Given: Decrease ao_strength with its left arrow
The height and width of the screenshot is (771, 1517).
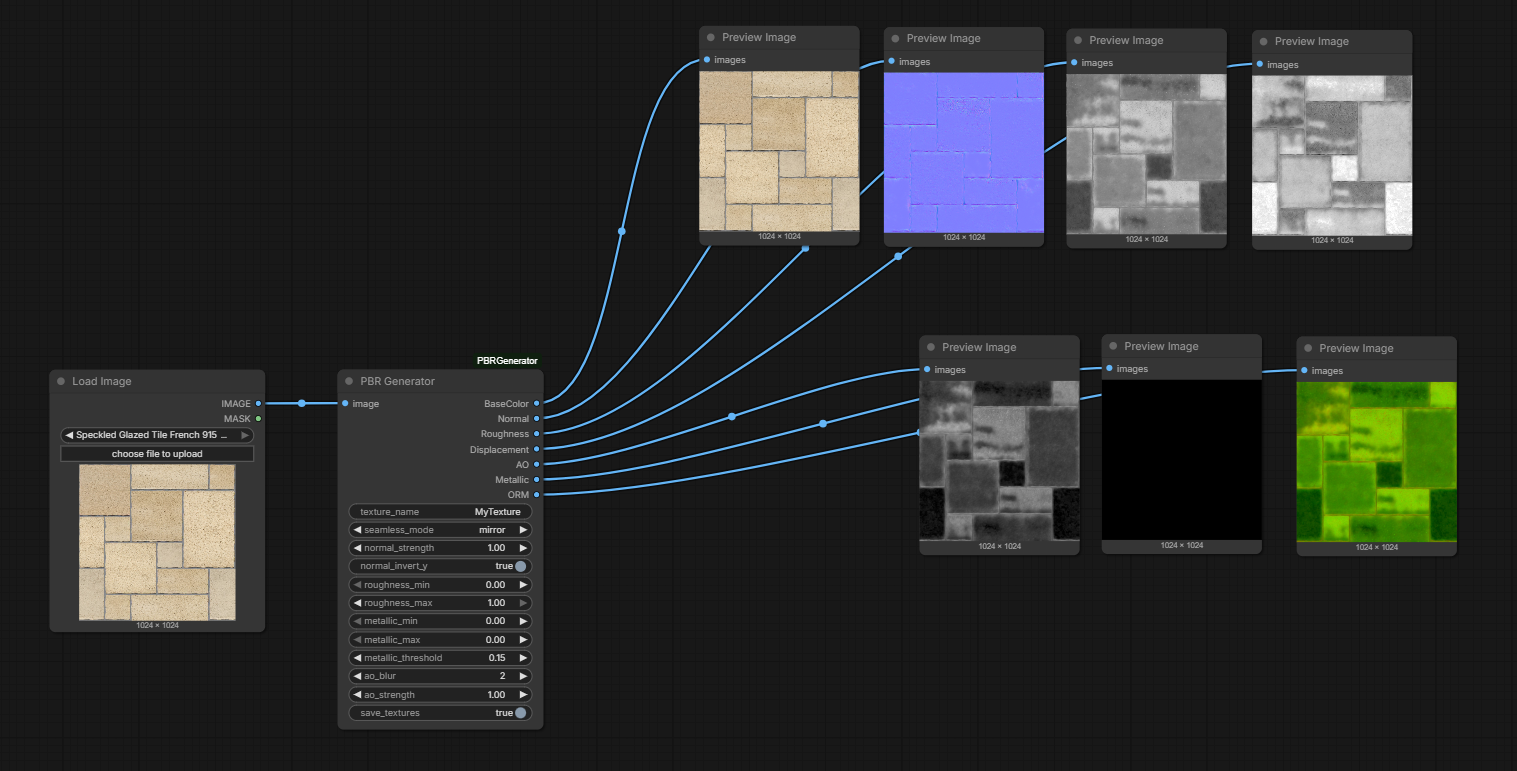Looking at the screenshot, I should coord(357,694).
